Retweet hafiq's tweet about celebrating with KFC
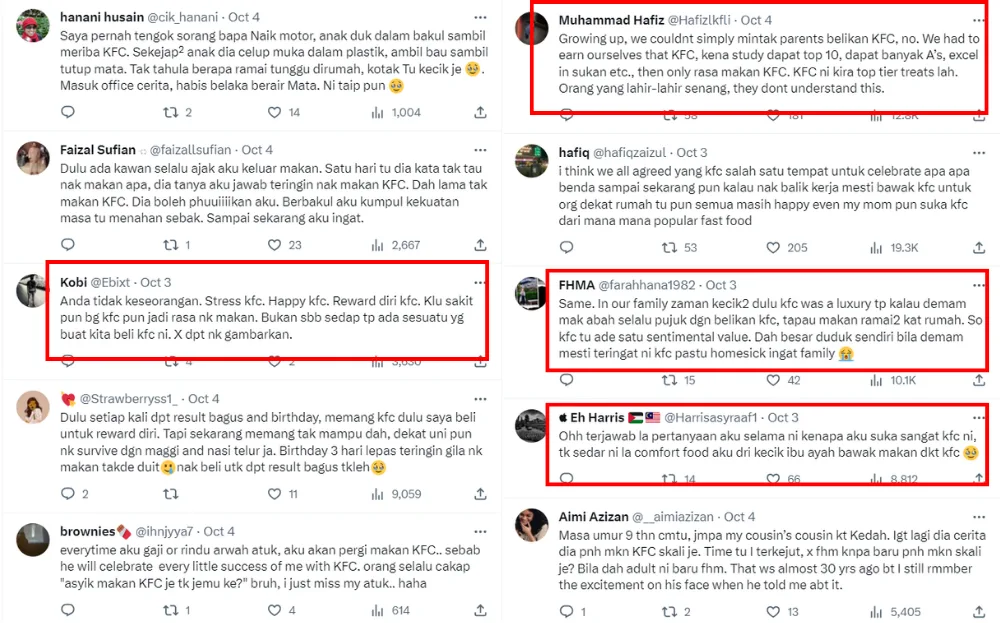This screenshot has height=623, width=1000. pyautogui.click(x=670, y=247)
